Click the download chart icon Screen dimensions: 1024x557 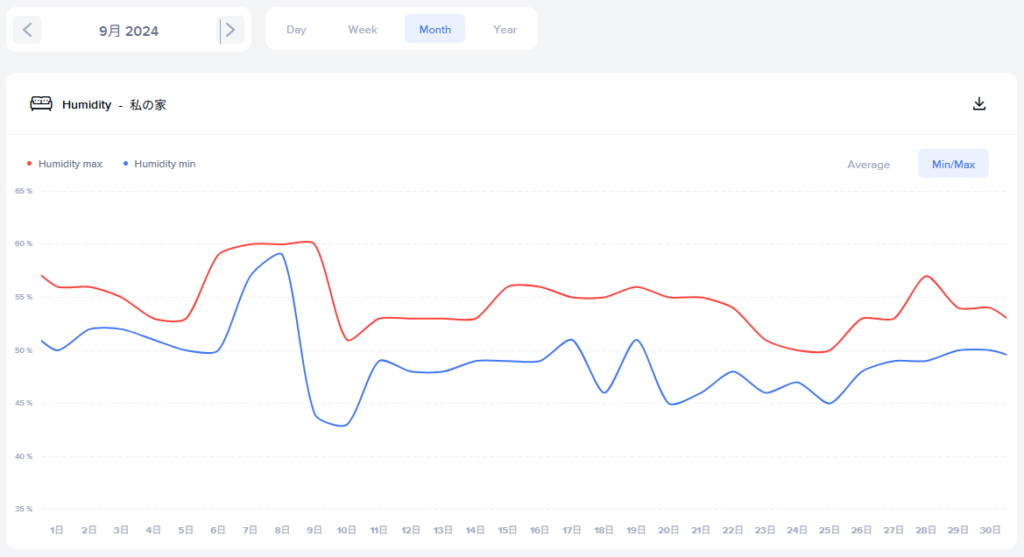click(x=979, y=104)
